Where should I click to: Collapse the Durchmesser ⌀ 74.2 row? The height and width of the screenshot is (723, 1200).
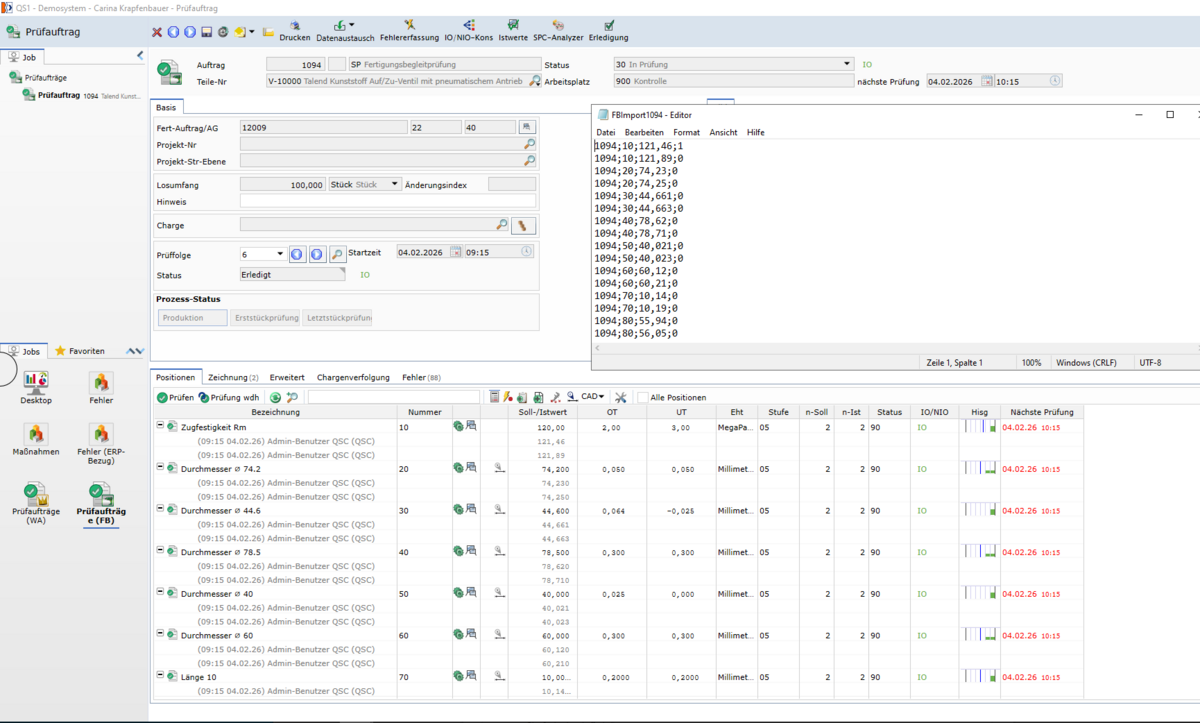pos(160,467)
